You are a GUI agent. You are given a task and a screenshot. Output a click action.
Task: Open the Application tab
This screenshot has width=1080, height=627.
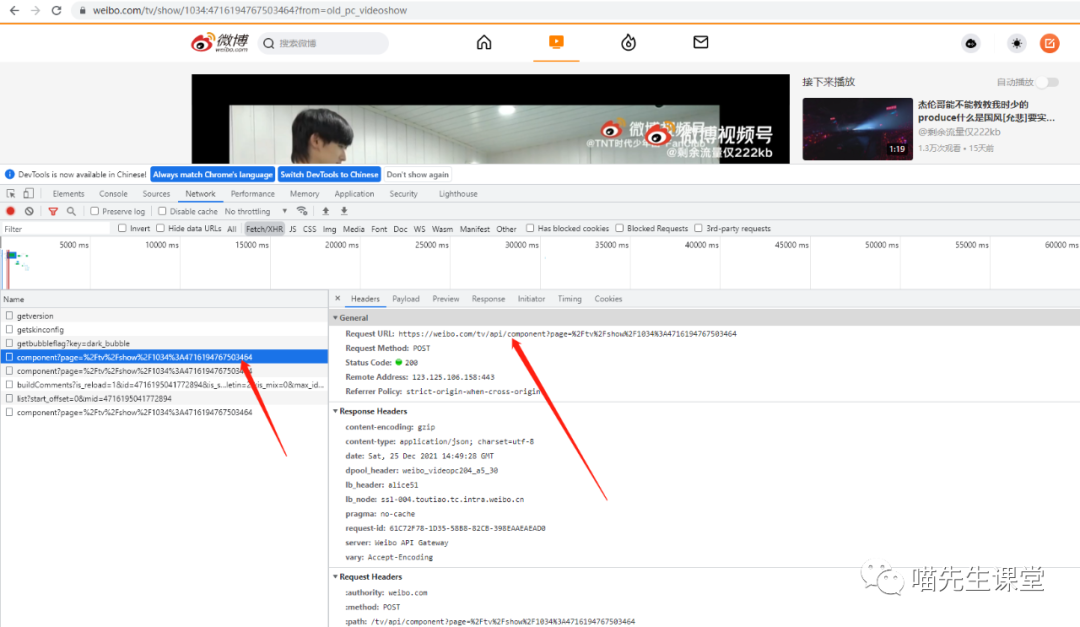point(354,194)
